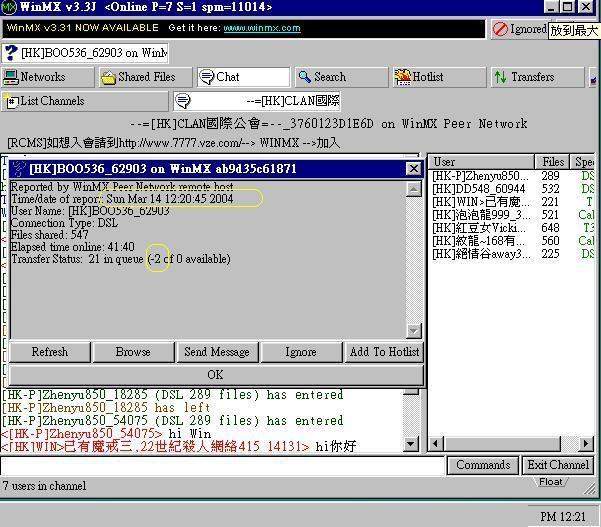The image size is (601, 527).
Task: Click the [HK]CLAN channel bubble icon
Action: [x=182, y=101]
